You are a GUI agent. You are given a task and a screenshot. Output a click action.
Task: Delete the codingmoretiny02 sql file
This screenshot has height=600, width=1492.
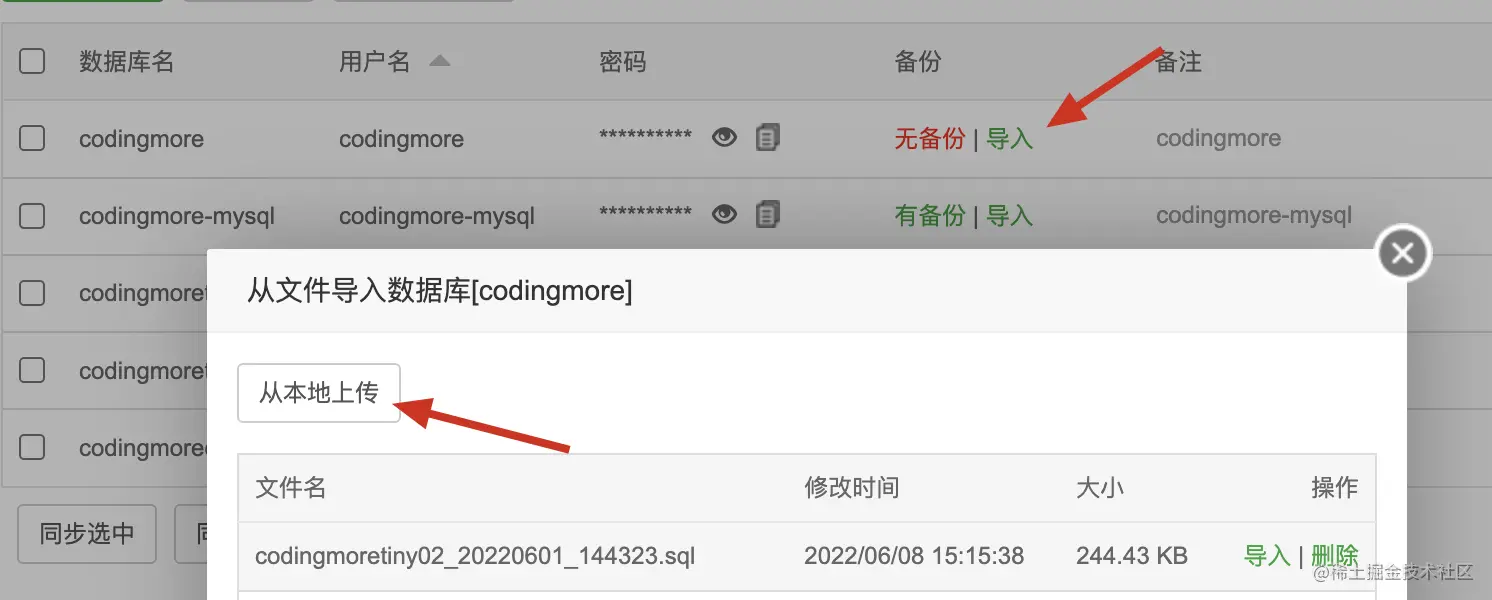1335,556
